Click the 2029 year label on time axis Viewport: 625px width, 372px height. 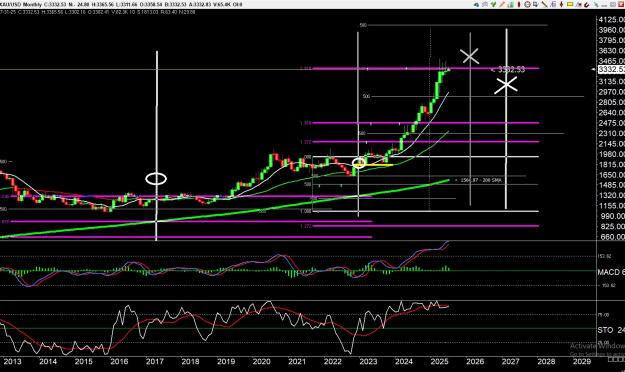[x=582, y=361]
